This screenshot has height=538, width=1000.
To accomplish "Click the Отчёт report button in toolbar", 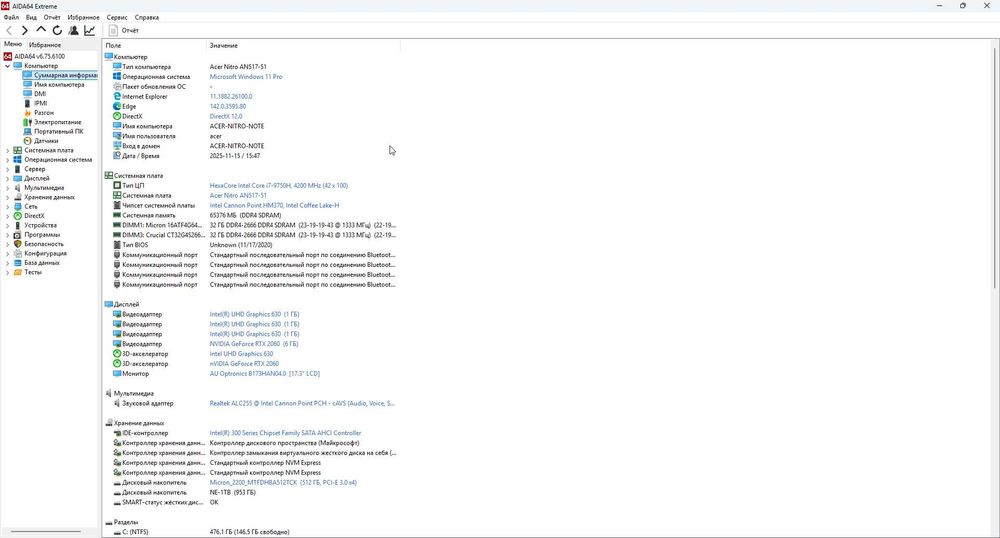I will tap(124, 31).
